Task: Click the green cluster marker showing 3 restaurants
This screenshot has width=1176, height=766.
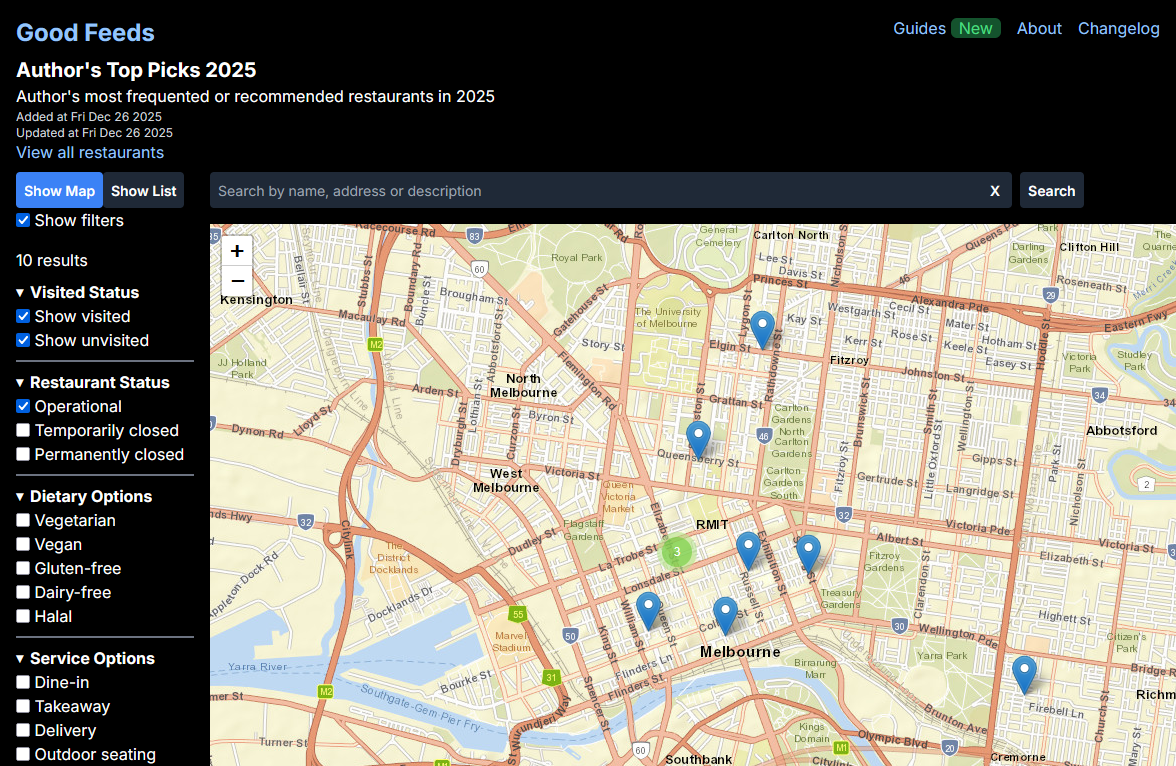Action: point(677,551)
